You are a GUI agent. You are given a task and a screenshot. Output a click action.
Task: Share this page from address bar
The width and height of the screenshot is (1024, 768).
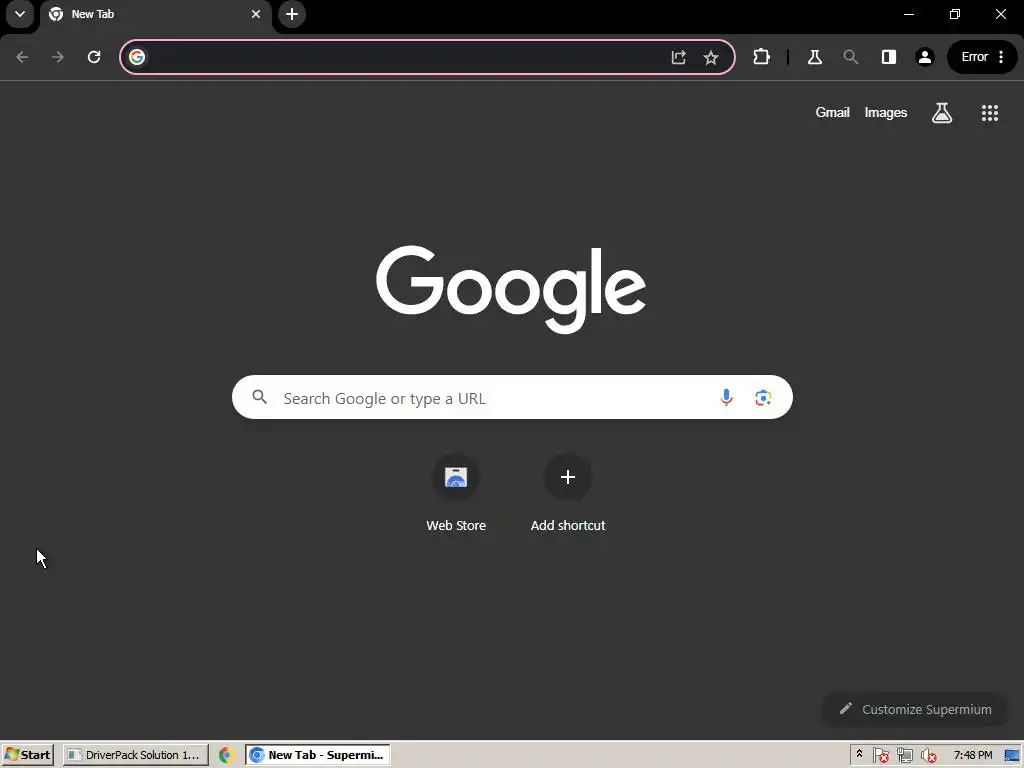679,57
